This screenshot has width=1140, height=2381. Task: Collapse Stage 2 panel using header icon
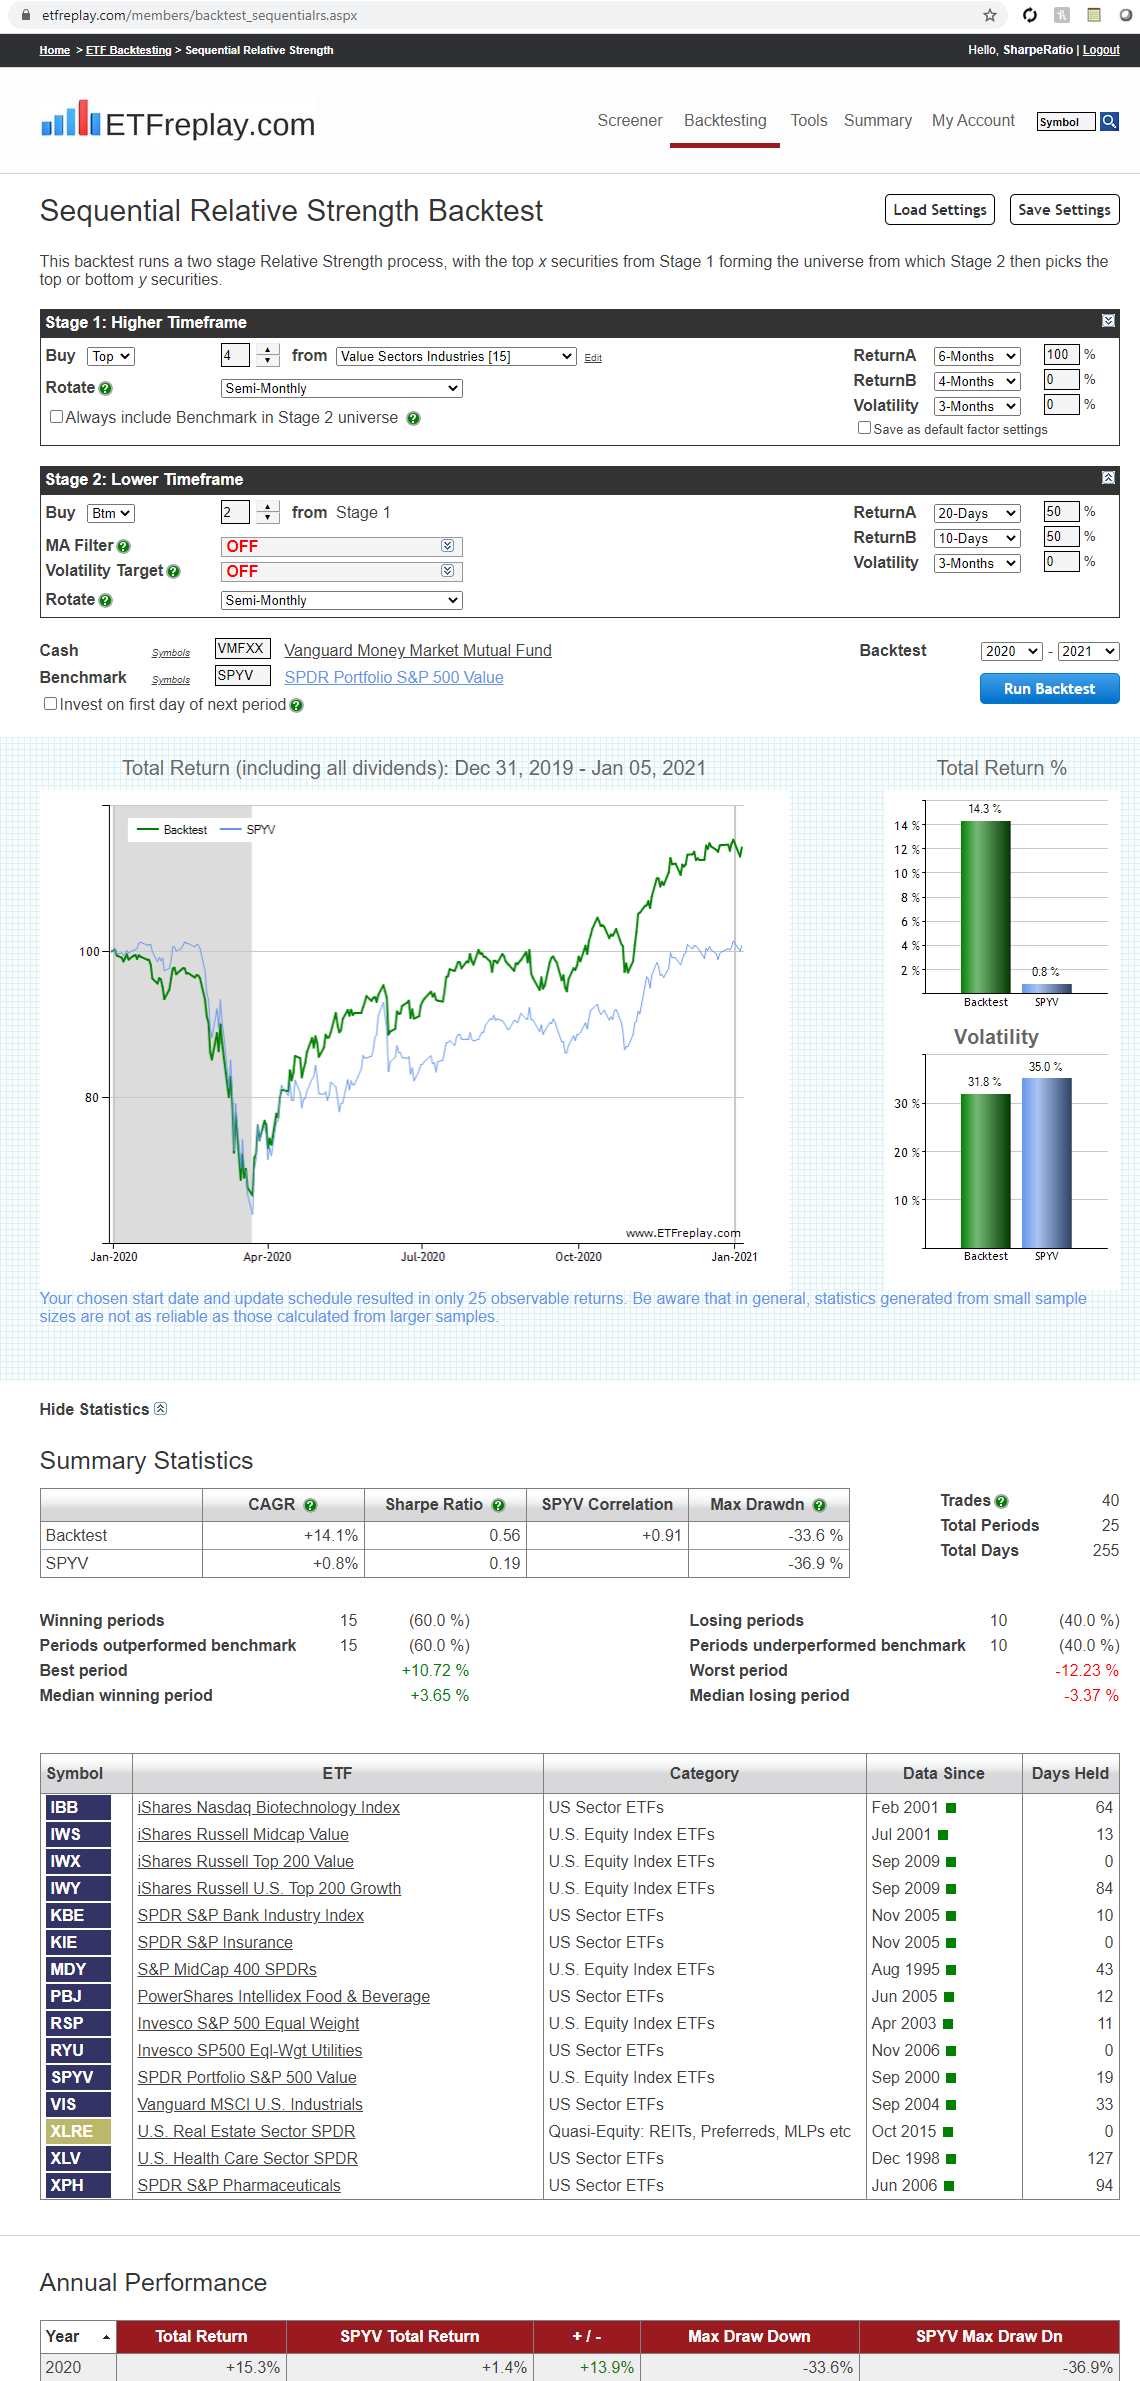pyautogui.click(x=1108, y=478)
